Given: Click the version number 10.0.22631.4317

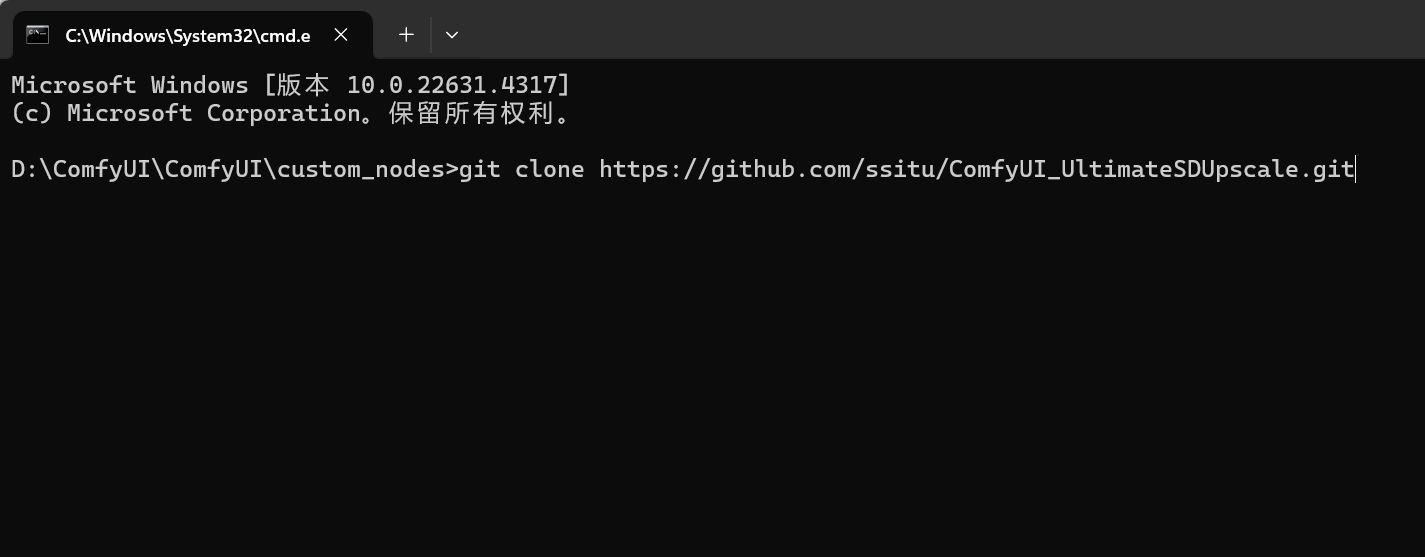Looking at the screenshot, I should point(452,85).
